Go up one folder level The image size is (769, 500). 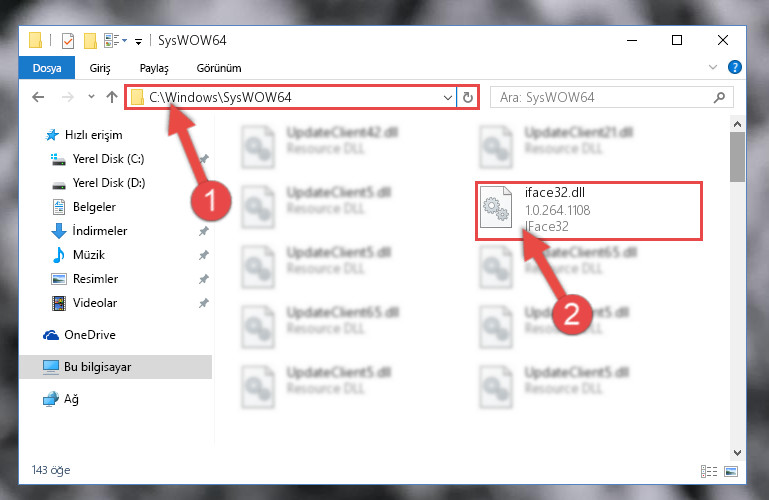112,97
